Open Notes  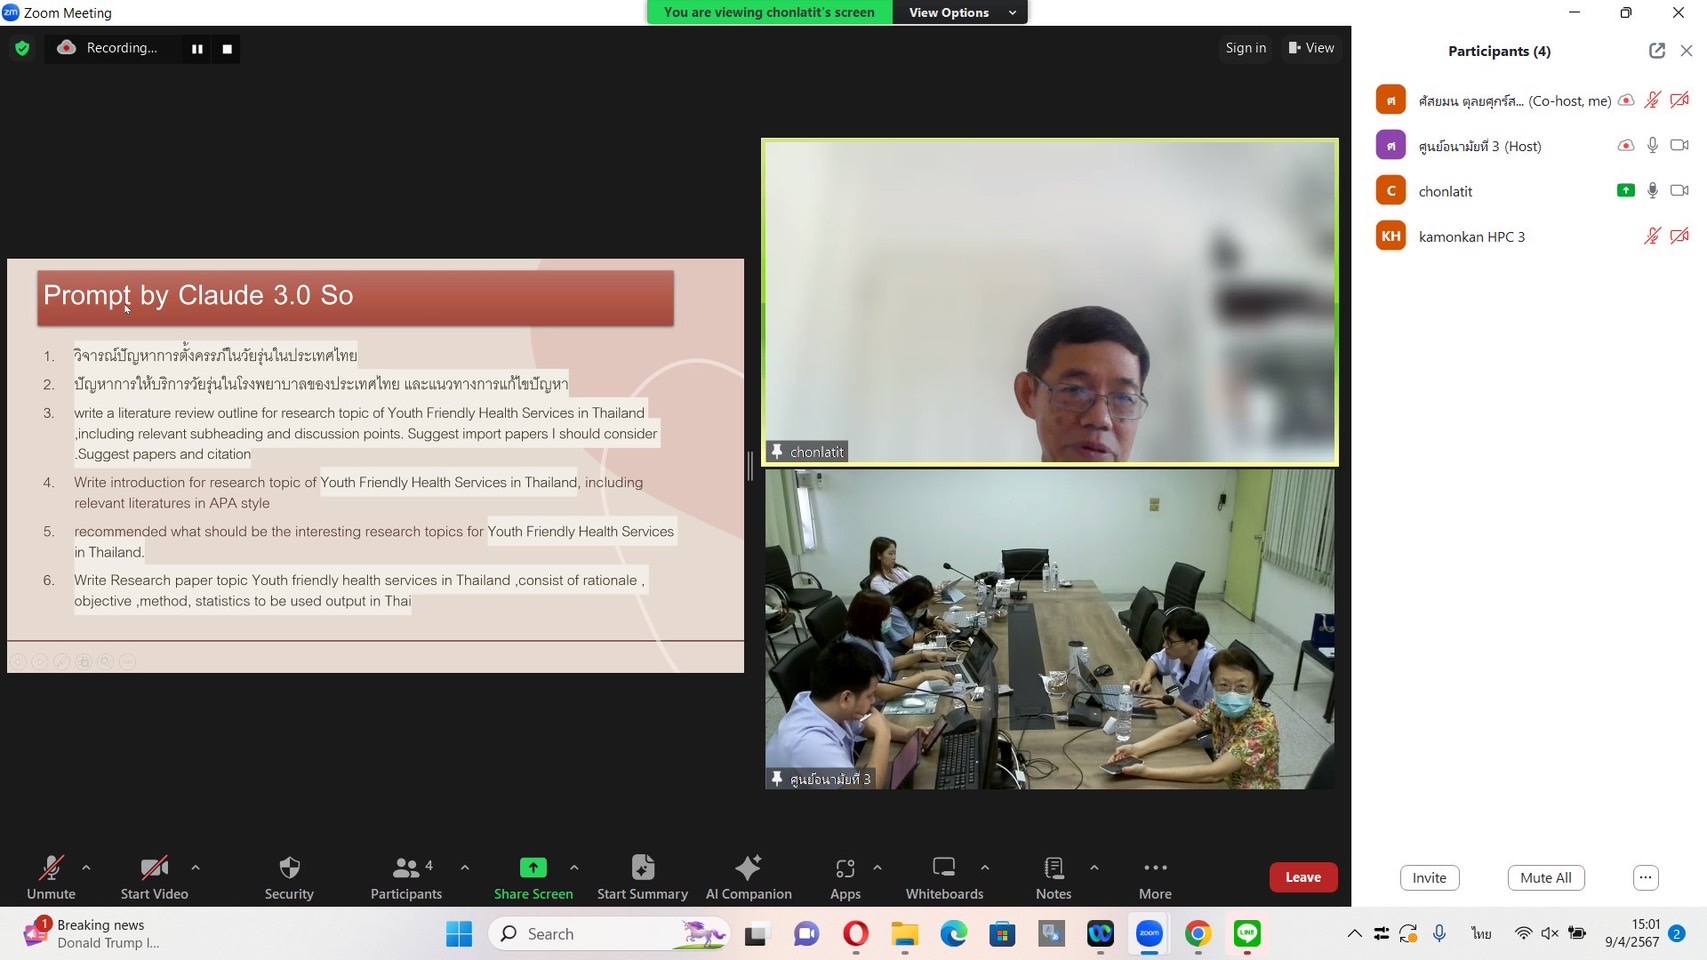pyautogui.click(x=1053, y=877)
